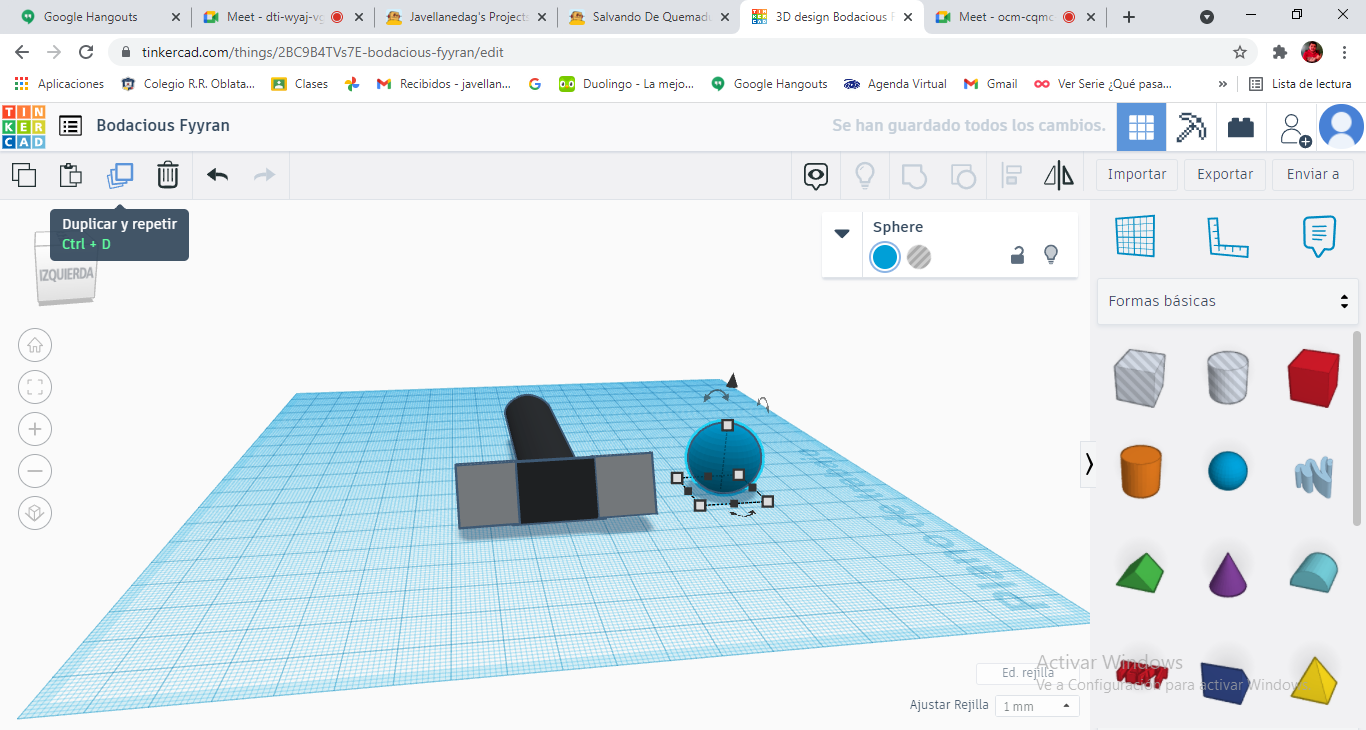This screenshot has width=1366, height=730.
Task: Toggle sphere visibility bulb in inspector
Action: pyautogui.click(x=1051, y=255)
